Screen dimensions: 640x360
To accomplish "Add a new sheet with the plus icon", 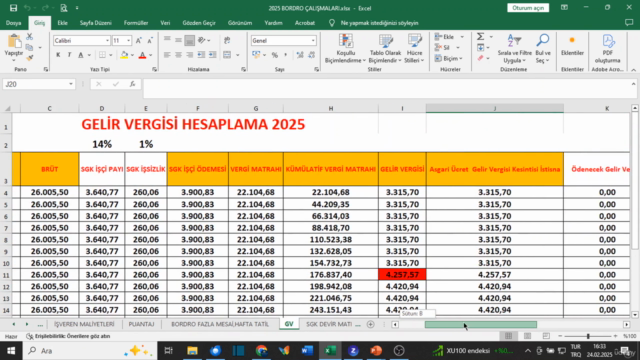I will pos(370,324).
